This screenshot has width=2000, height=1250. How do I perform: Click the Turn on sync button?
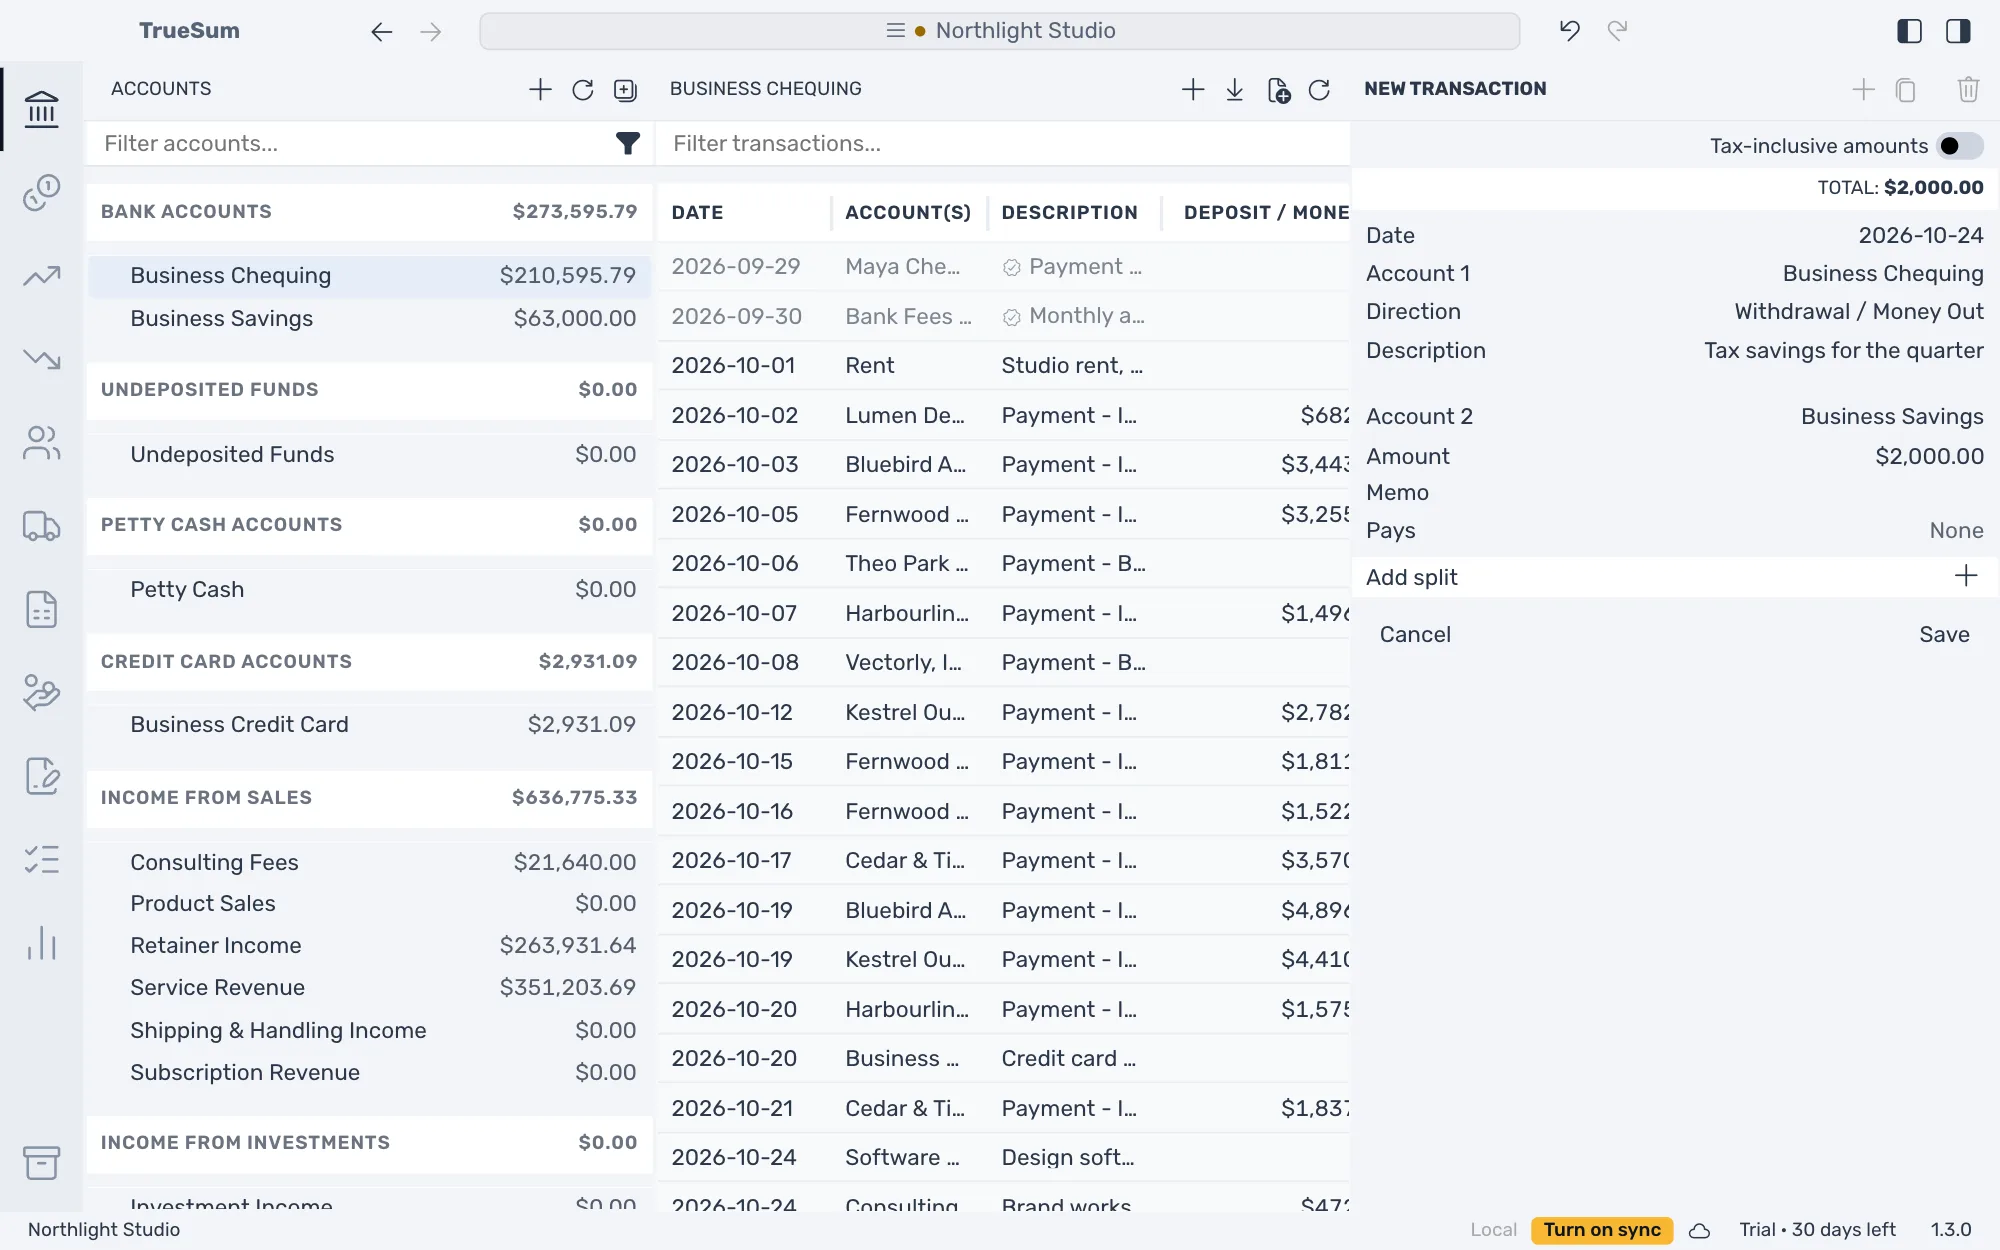point(1601,1230)
